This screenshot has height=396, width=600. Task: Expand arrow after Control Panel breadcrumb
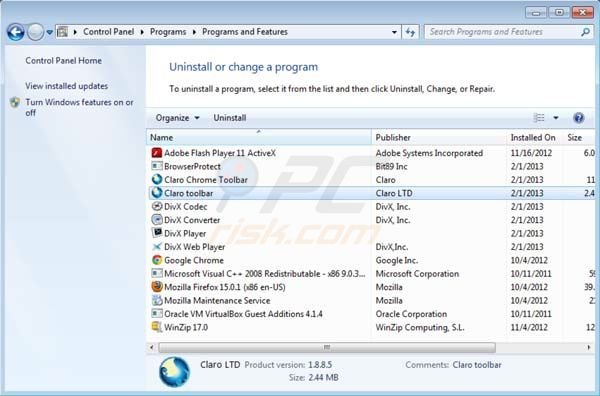(x=142, y=32)
